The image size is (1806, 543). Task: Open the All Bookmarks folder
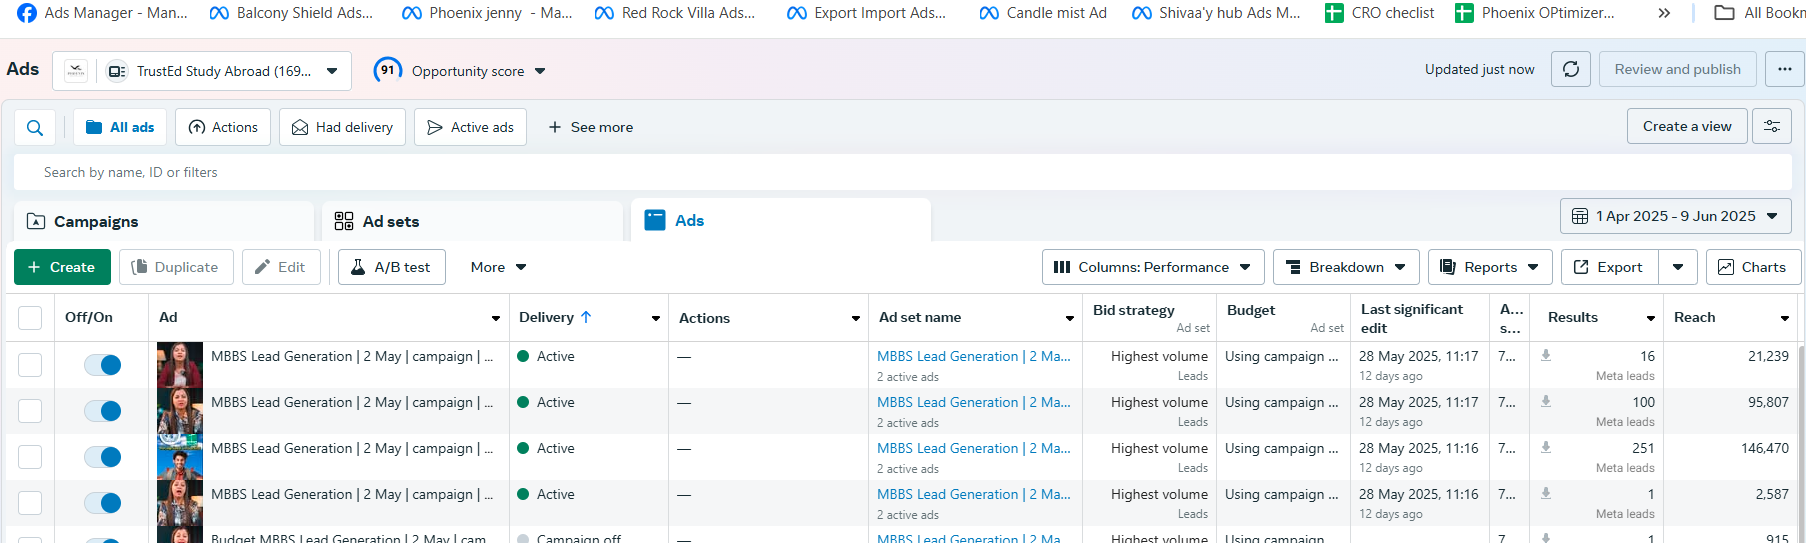(x=1759, y=13)
